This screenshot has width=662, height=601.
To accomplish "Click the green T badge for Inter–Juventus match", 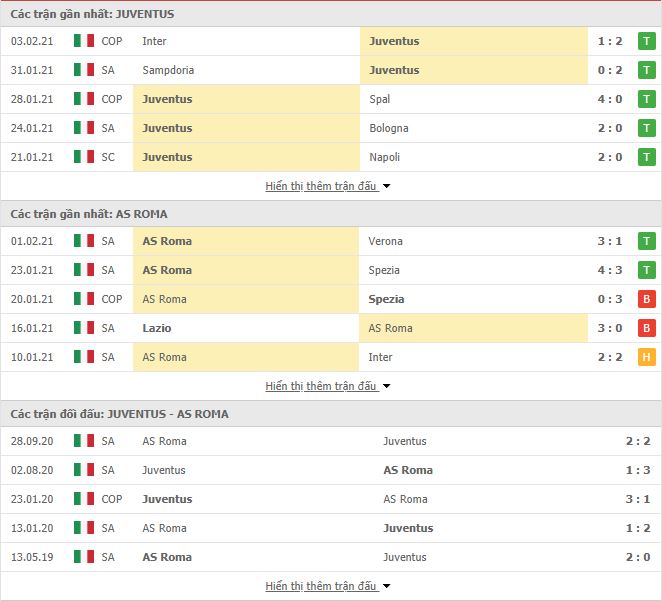I will [646, 41].
